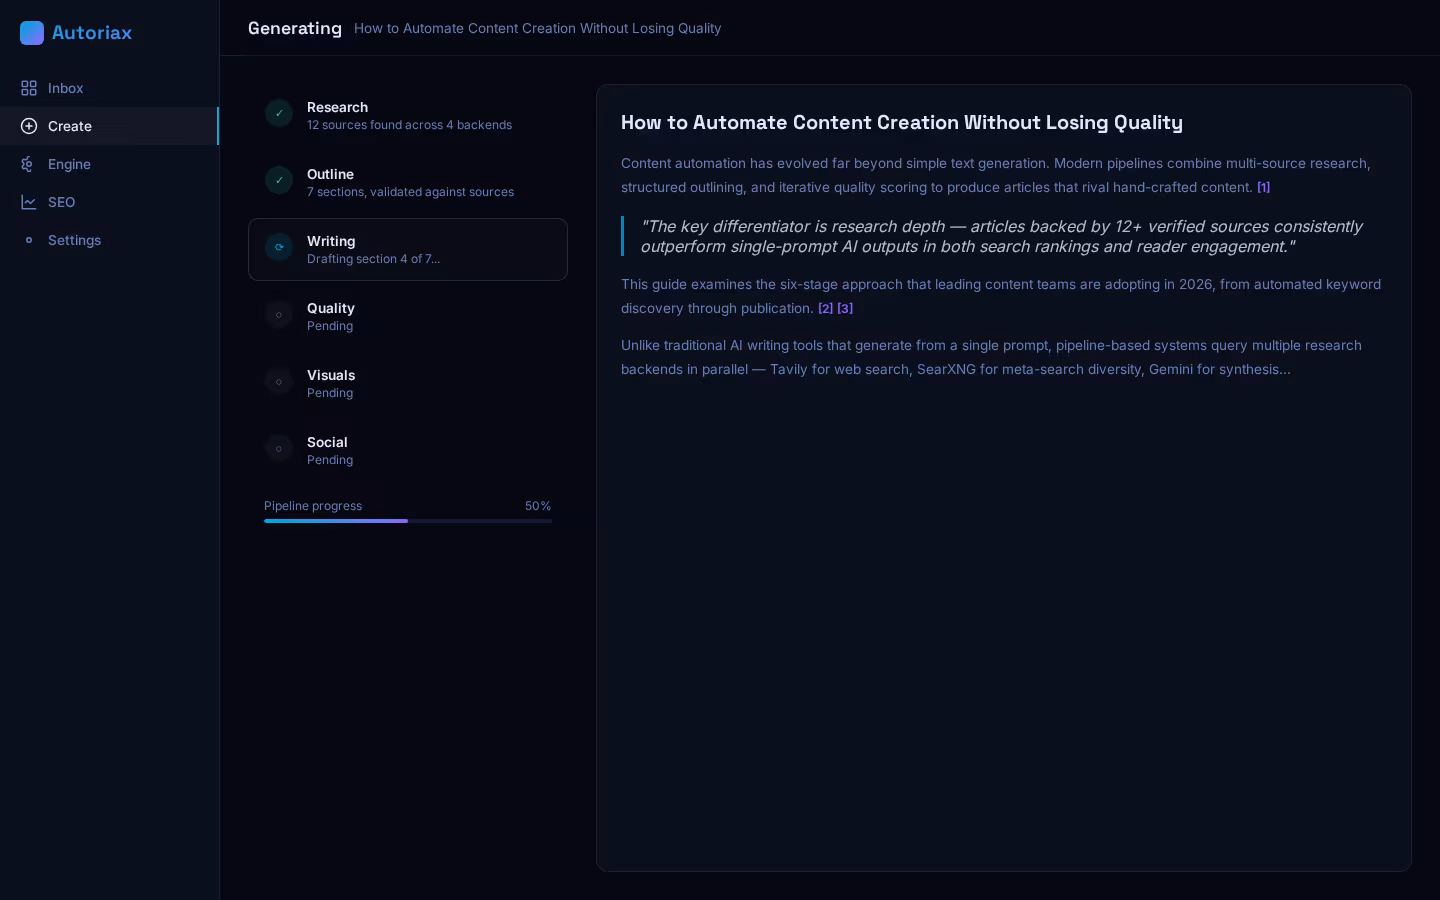
Task: Click the Settings dot icon
Action: coord(29,240)
